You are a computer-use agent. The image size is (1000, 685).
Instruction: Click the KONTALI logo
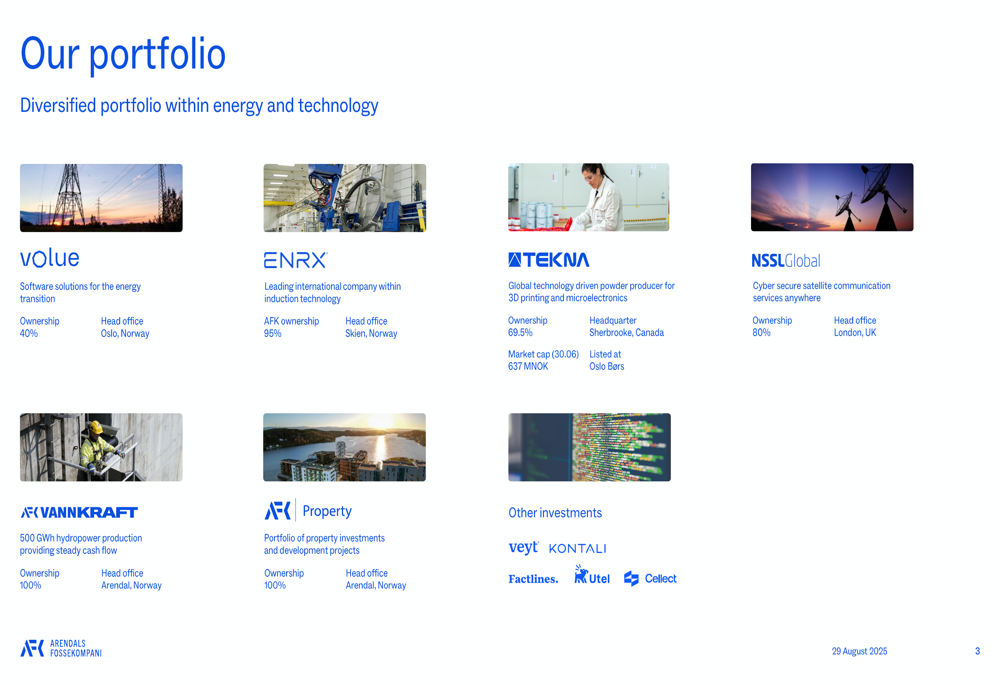click(577, 549)
